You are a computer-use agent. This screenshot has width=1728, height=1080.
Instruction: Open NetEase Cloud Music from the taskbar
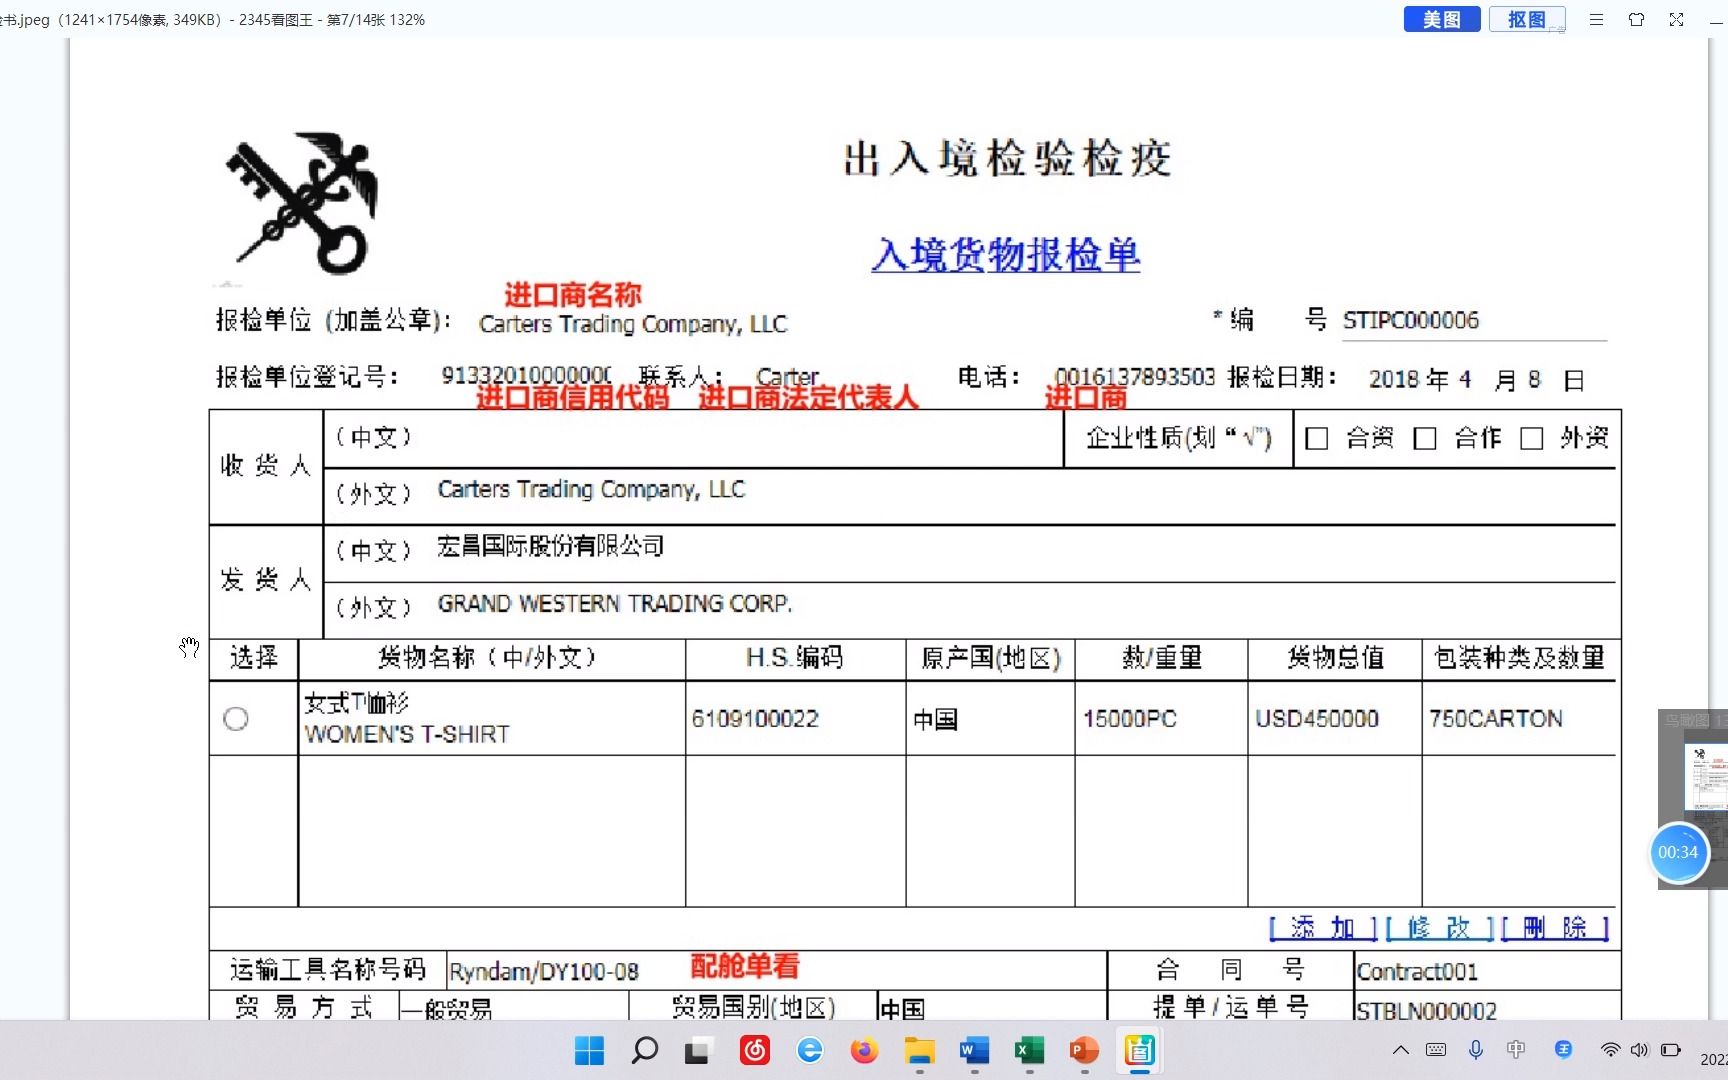point(755,1050)
